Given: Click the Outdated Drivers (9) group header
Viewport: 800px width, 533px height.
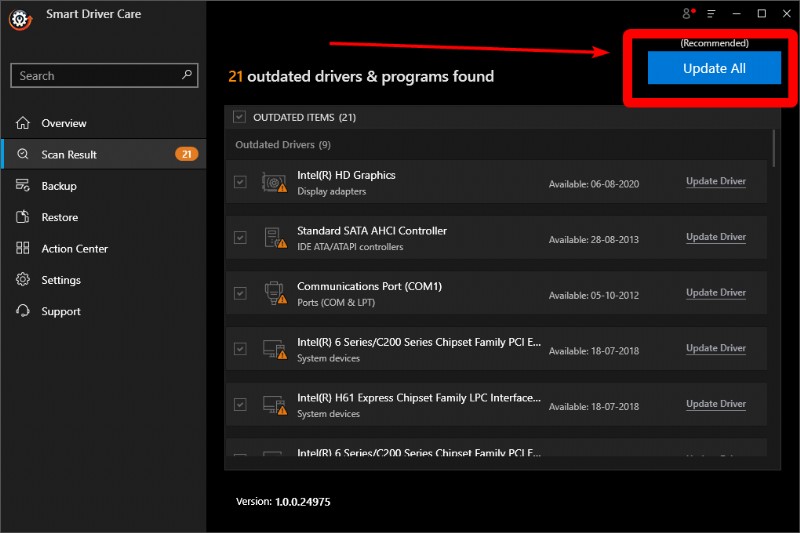Looking at the screenshot, I should click(x=283, y=145).
